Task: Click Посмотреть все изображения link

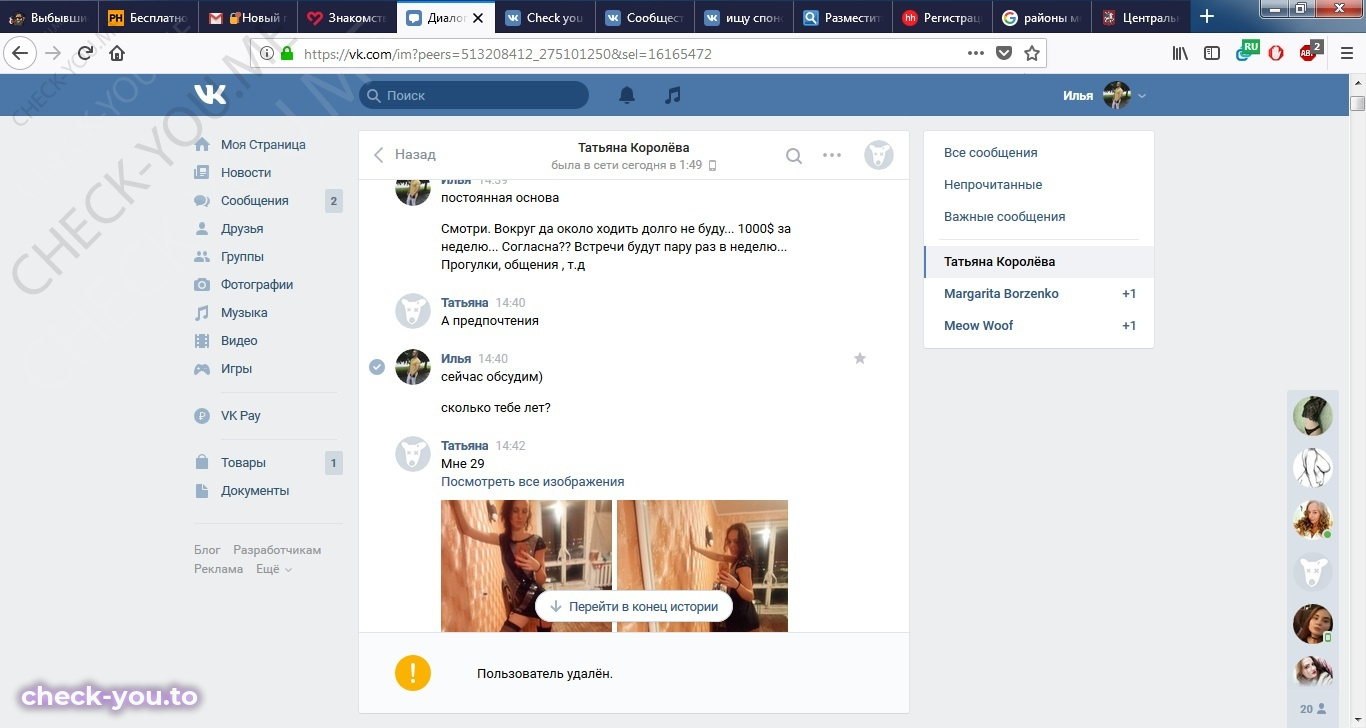Action: coord(532,481)
